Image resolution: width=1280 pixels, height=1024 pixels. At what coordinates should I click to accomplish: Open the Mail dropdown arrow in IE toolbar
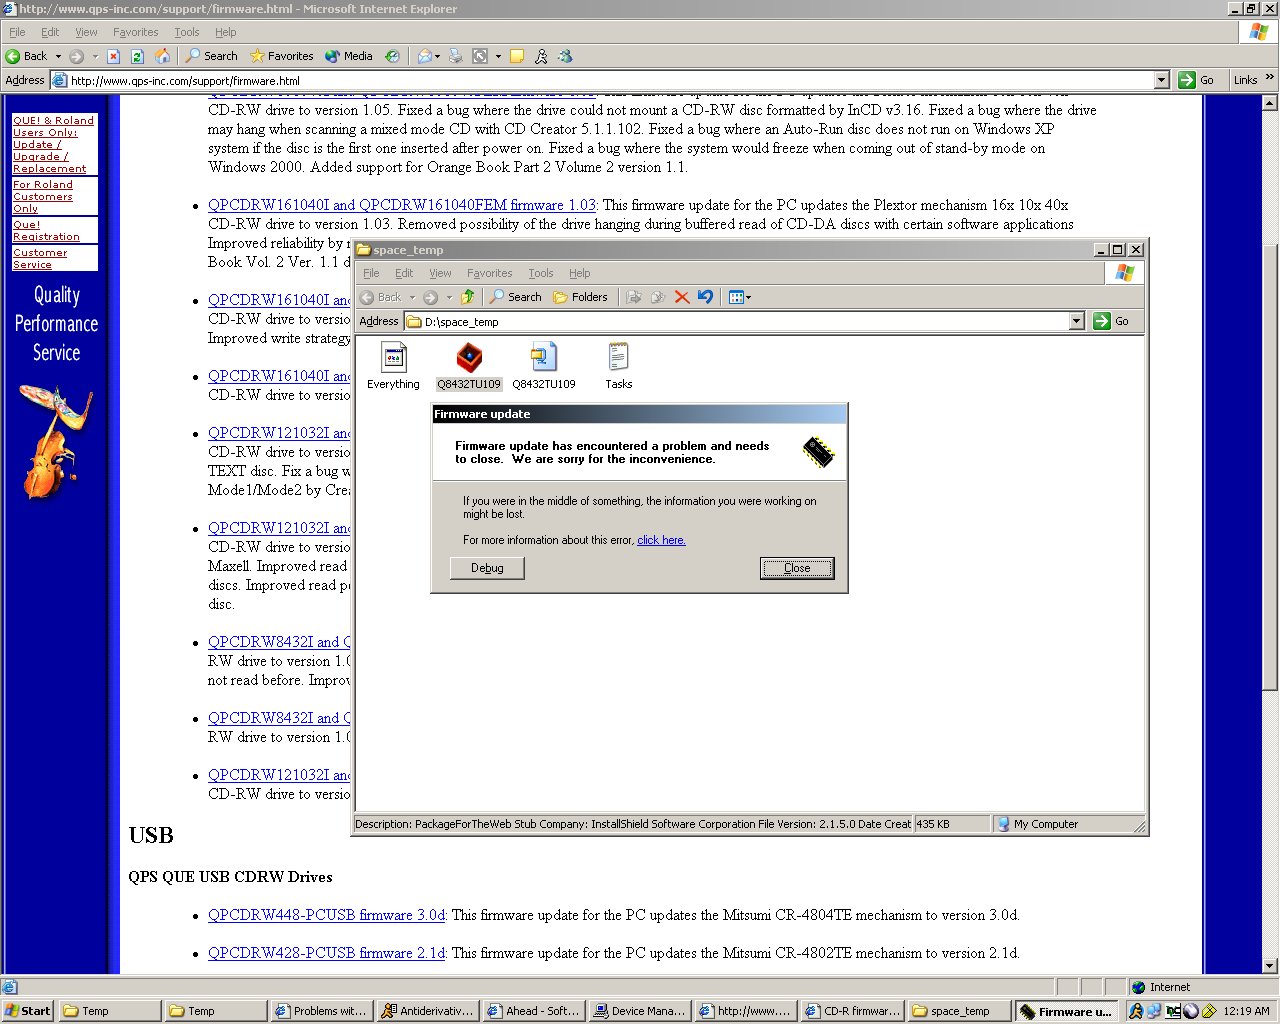pos(438,56)
